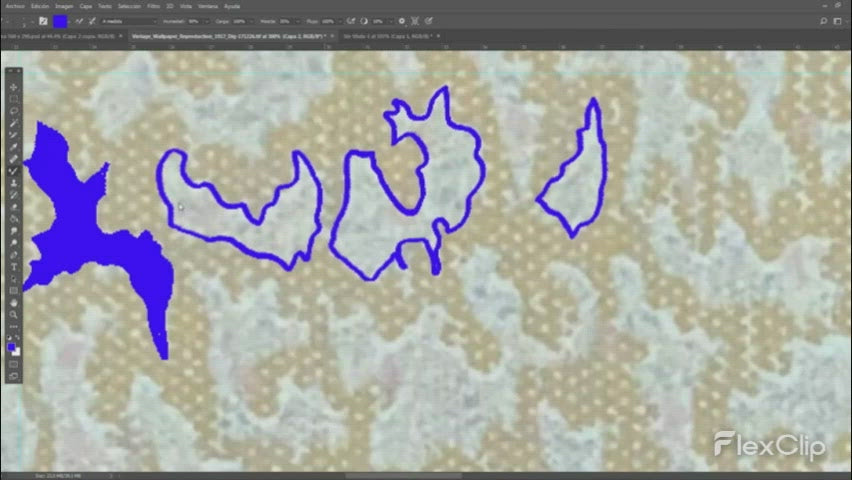Select the Zoom tool
The image size is (852, 480).
point(14,315)
